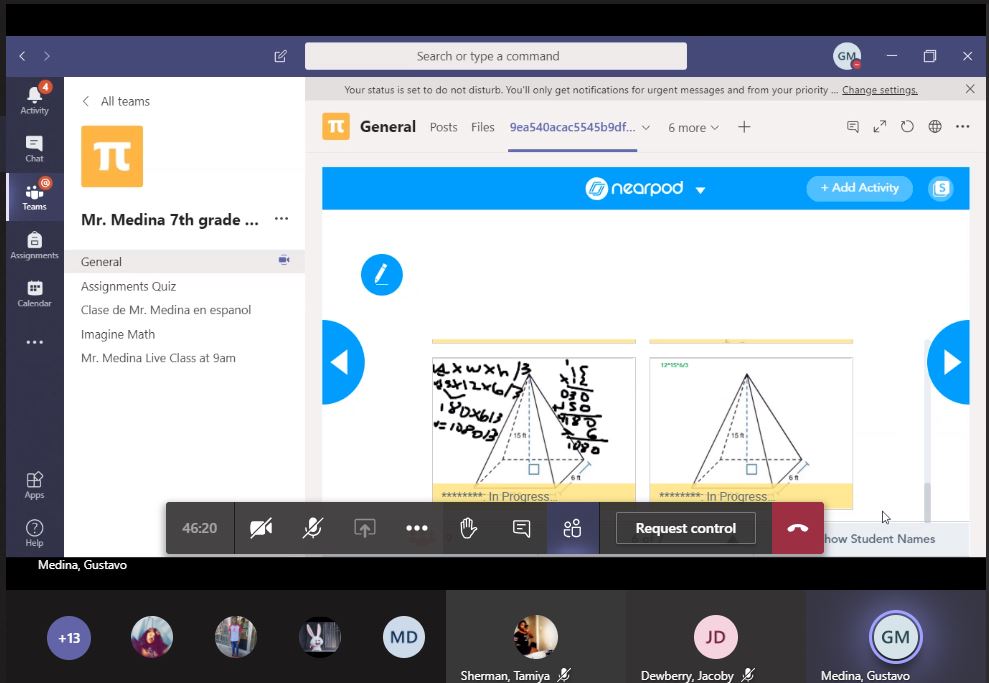The height and width of the screenshot is (683, 989).
Task: Expand the 6 more tabs dropdown
Action: point(693,127)
